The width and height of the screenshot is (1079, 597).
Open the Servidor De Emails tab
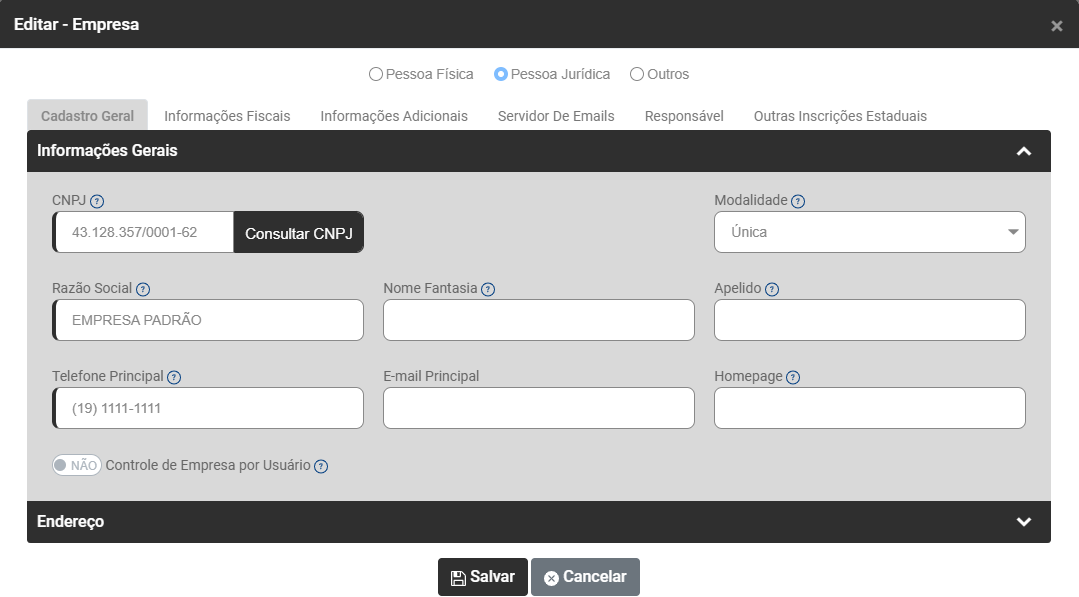click(556, 116)
